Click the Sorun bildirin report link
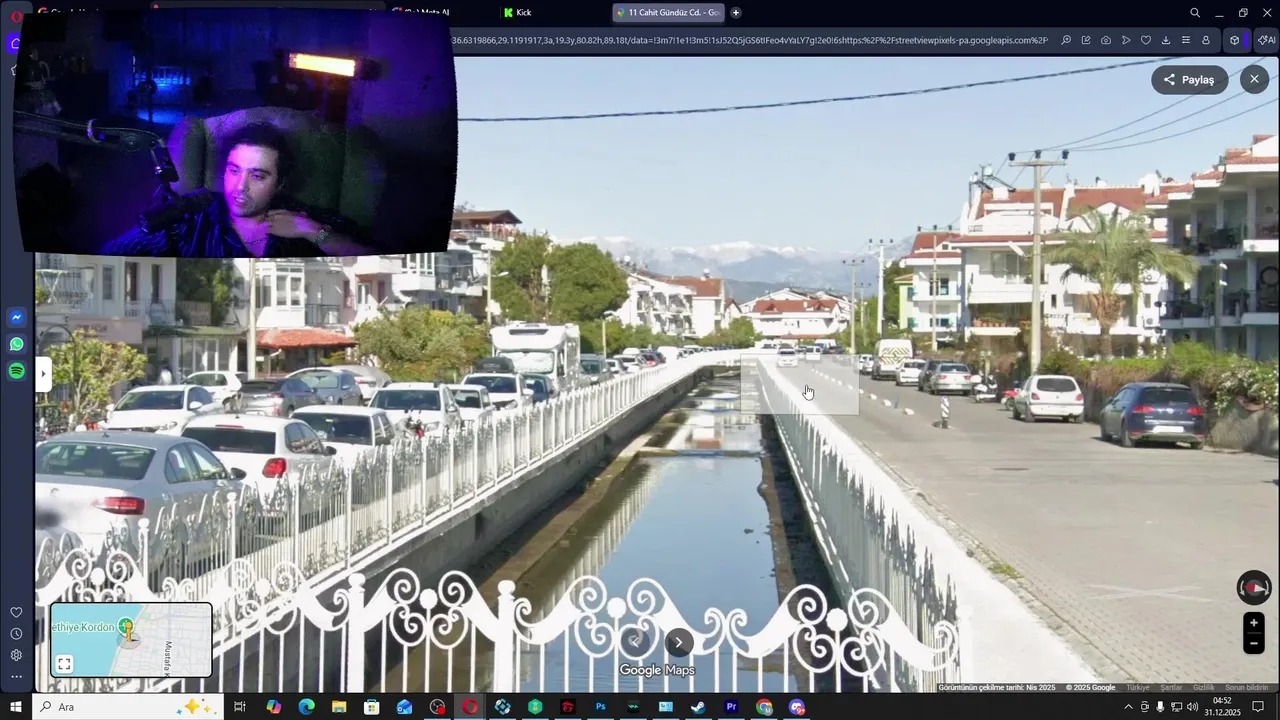 click(1247, 687)
